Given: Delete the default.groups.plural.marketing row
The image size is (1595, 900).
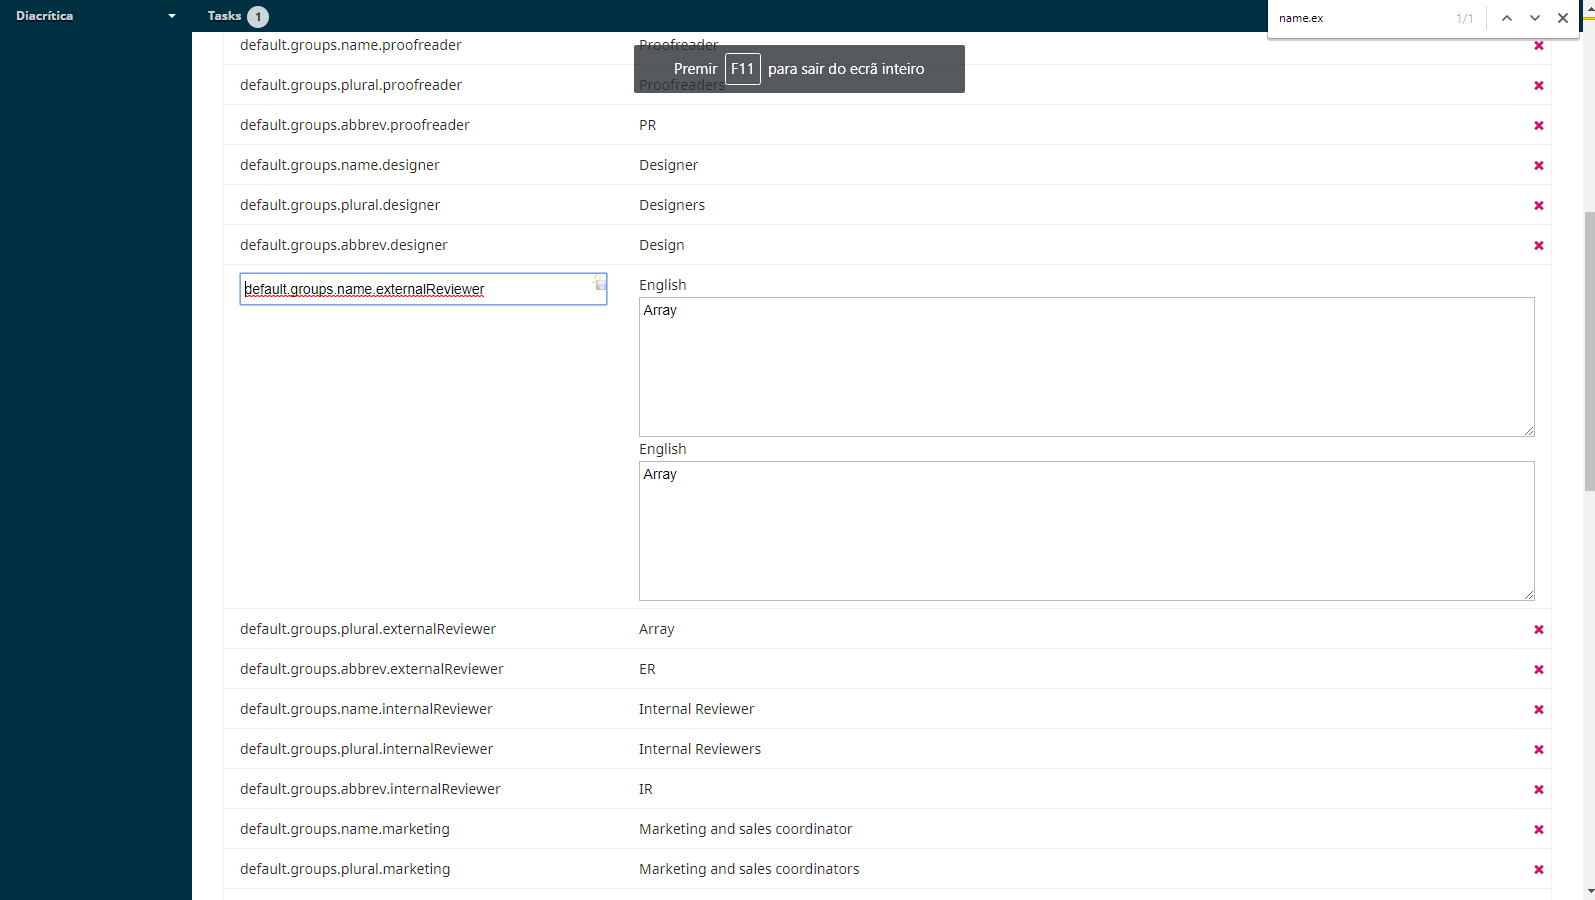Looking at the screenshot, I should 1539,869.
